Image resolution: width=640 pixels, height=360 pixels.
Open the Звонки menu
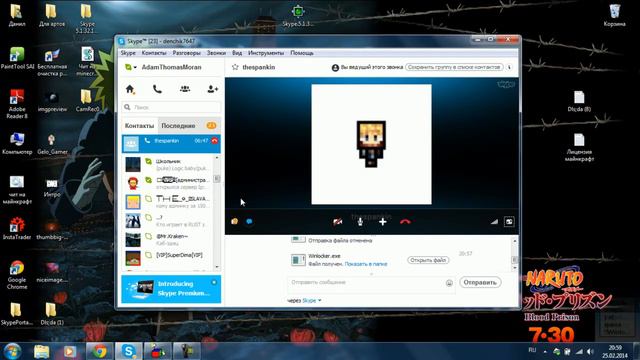coord(216,53)
